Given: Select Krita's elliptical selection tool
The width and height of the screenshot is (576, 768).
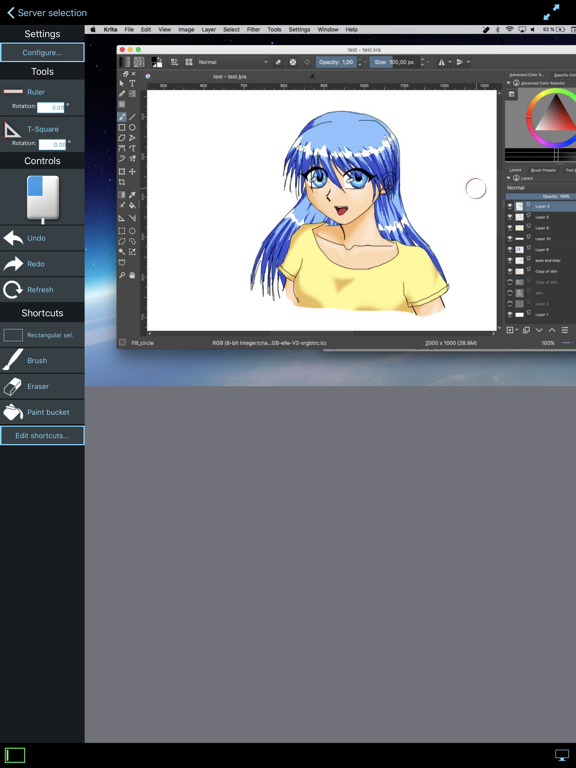Looking at the screenshot, I should pyautogui.click(x=132, y=231).
